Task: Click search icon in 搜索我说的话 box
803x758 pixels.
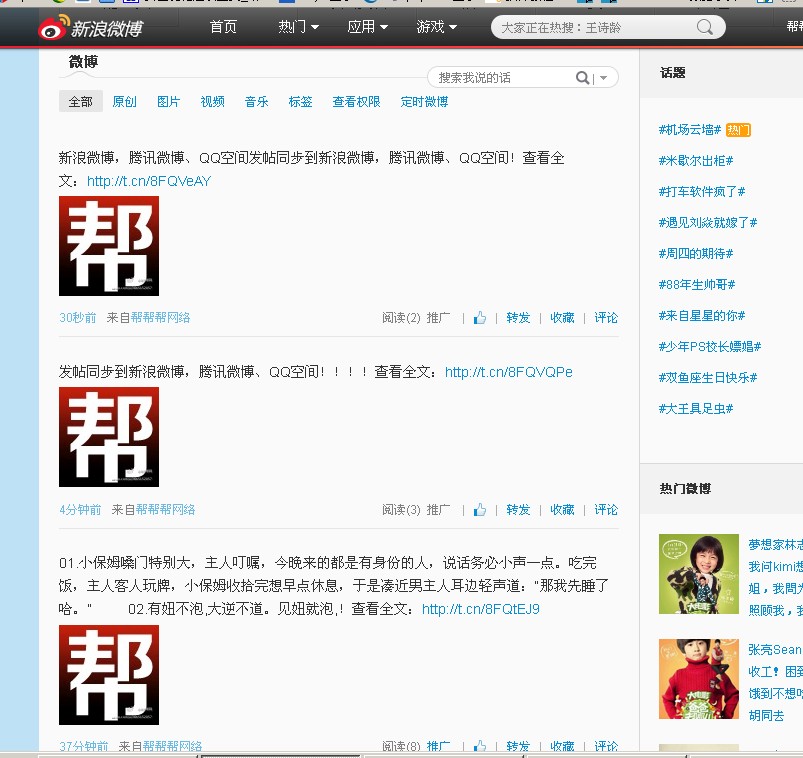Action: tap(582, 78)
